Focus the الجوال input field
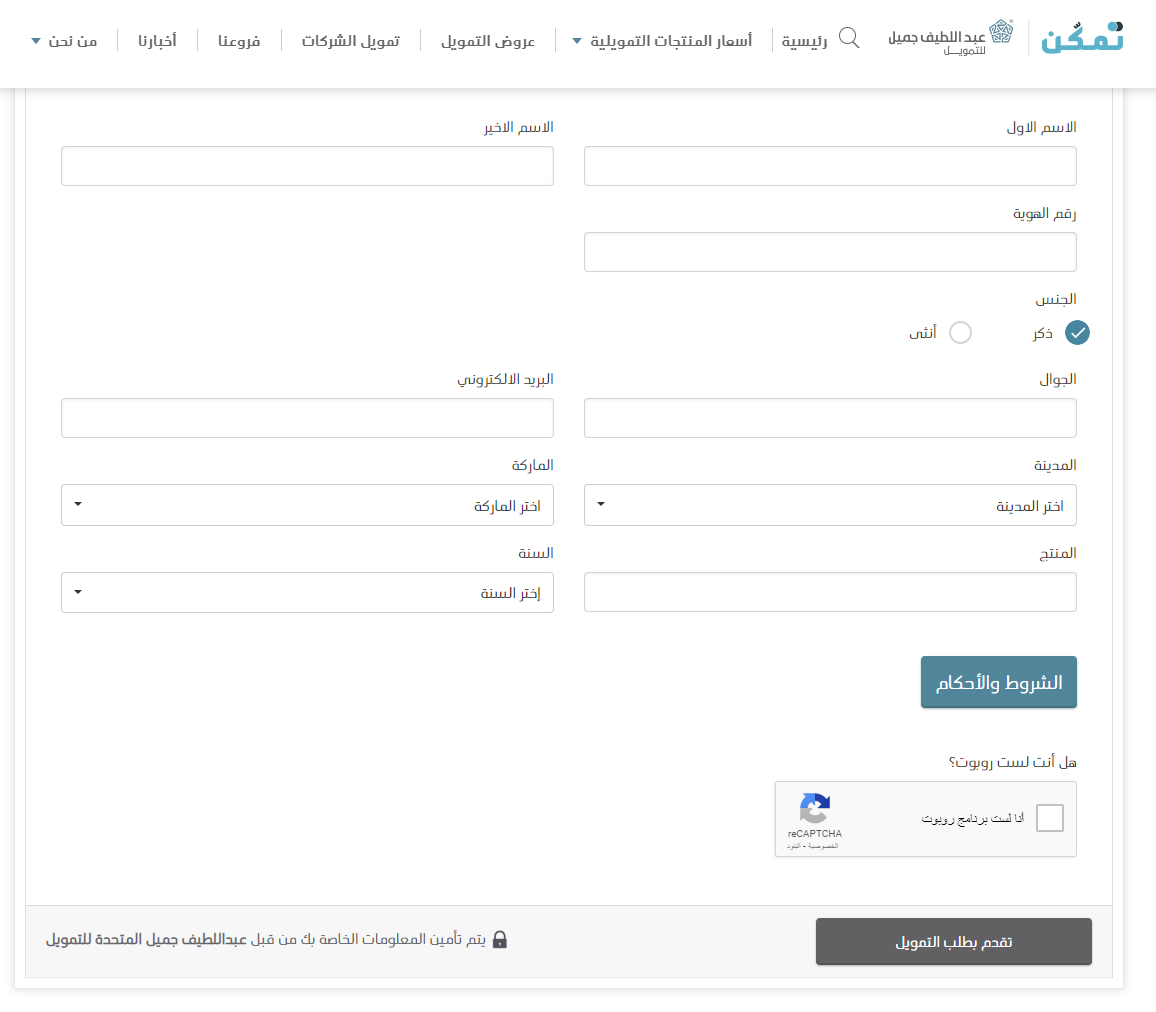 [x=830, y=418]
